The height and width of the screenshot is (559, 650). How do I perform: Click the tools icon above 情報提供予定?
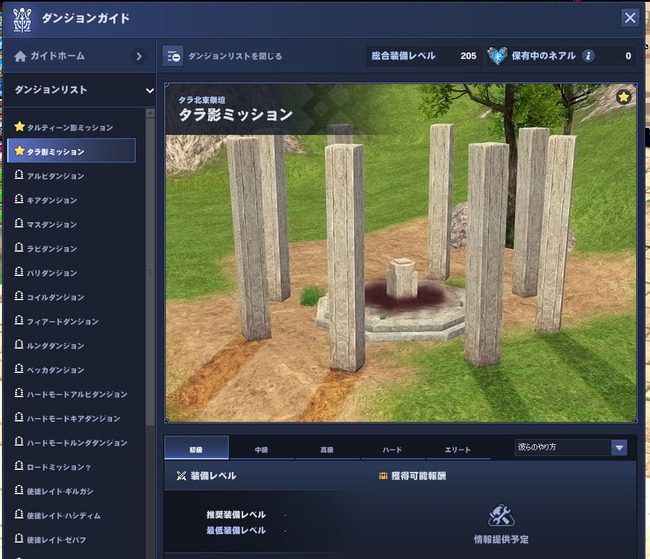coord(501,515)
